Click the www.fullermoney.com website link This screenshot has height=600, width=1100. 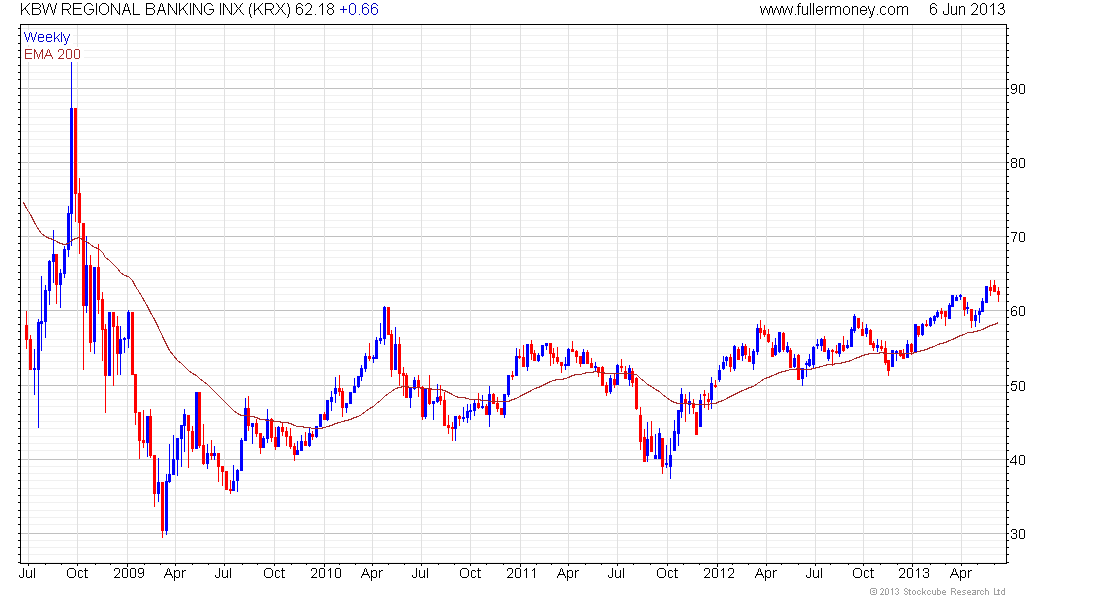[x=833, y=10]
